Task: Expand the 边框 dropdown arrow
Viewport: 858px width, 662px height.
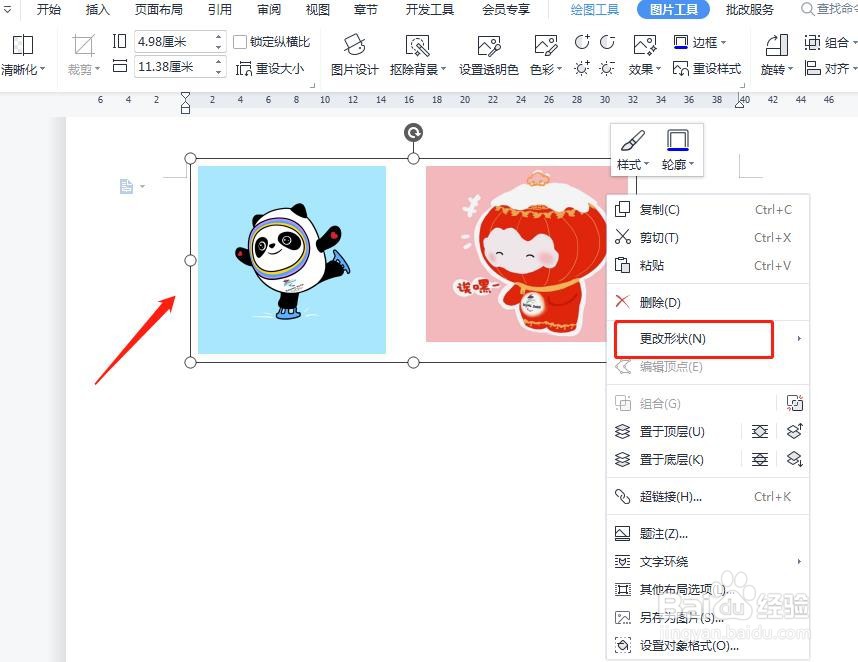Action: [723, 43]
